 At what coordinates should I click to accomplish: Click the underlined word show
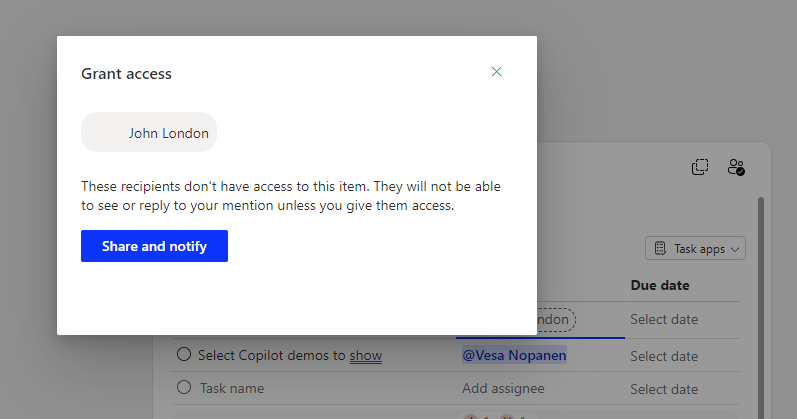[365, 356]
